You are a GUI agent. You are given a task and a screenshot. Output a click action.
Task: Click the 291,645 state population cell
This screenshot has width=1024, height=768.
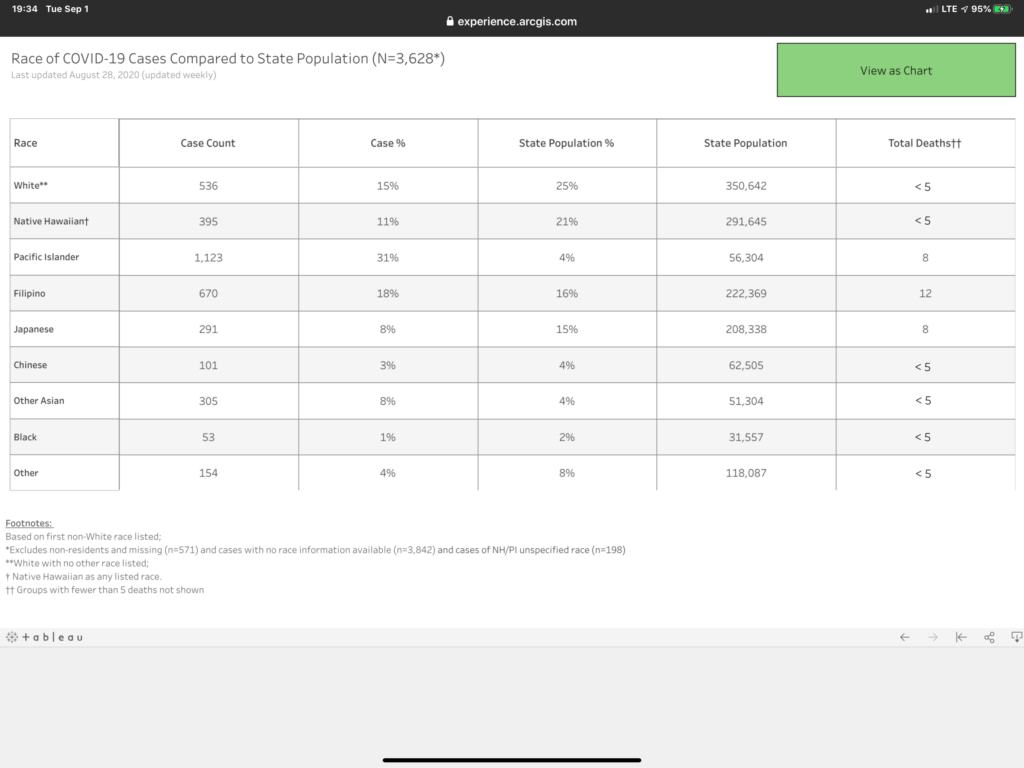(x=746, y=222)
